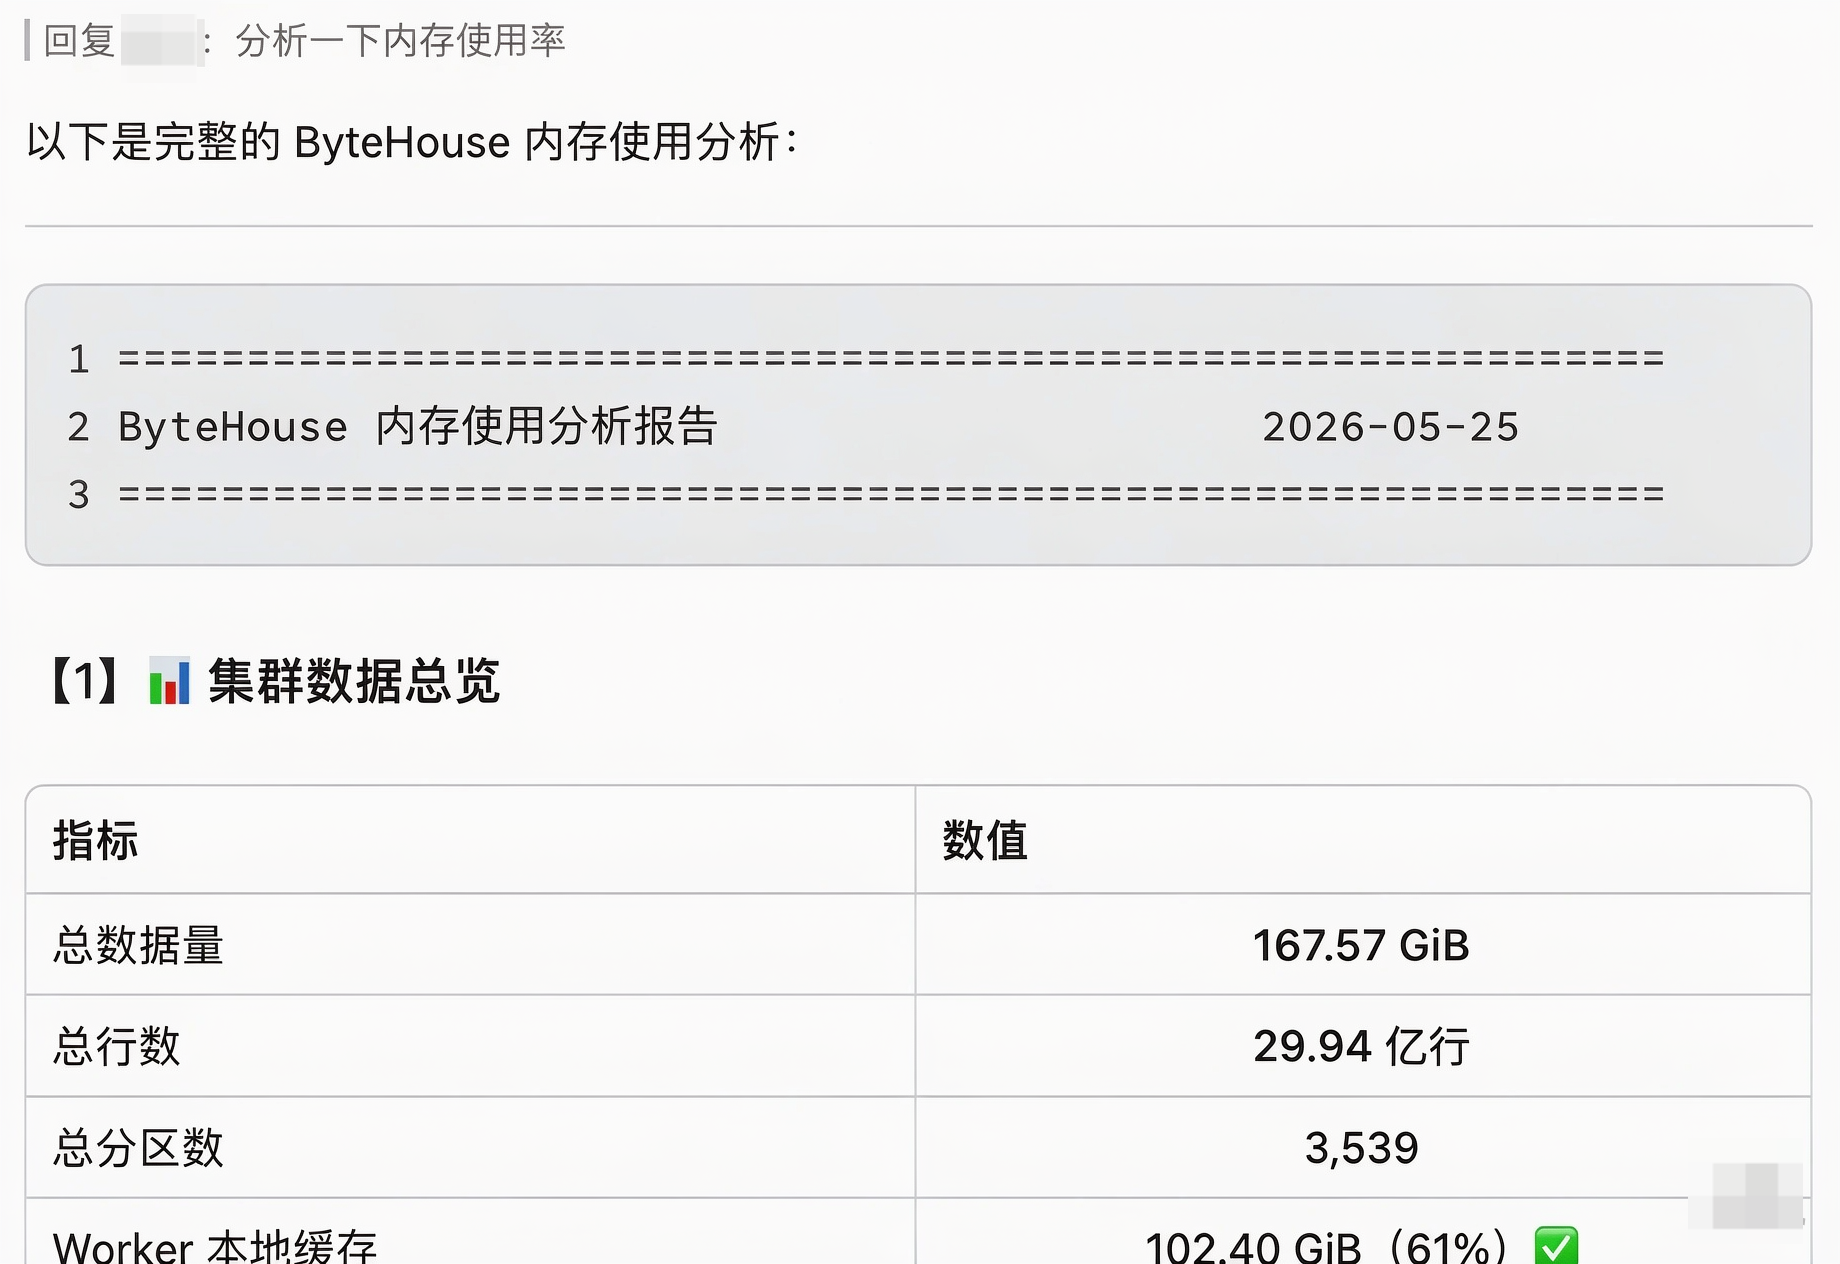This screenshot has height=1264, width=1840.
Task: Click the blurred avatar at bottom right
Action: (x=1757, y=1195)
